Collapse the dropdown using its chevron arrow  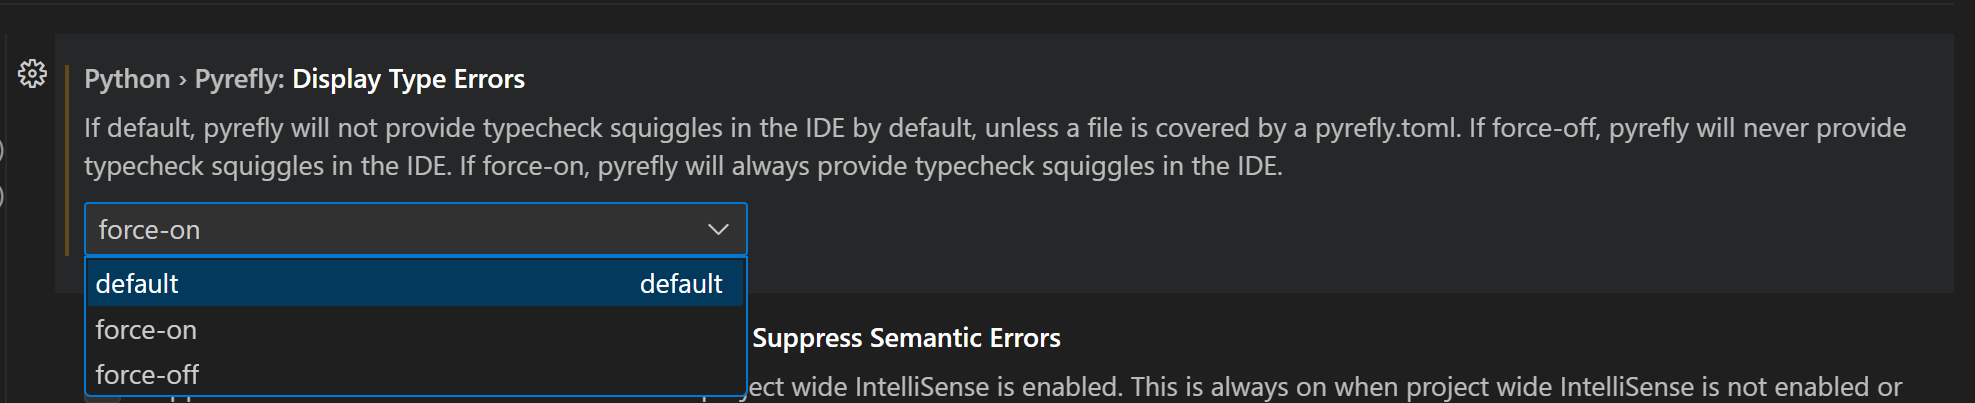718,229
